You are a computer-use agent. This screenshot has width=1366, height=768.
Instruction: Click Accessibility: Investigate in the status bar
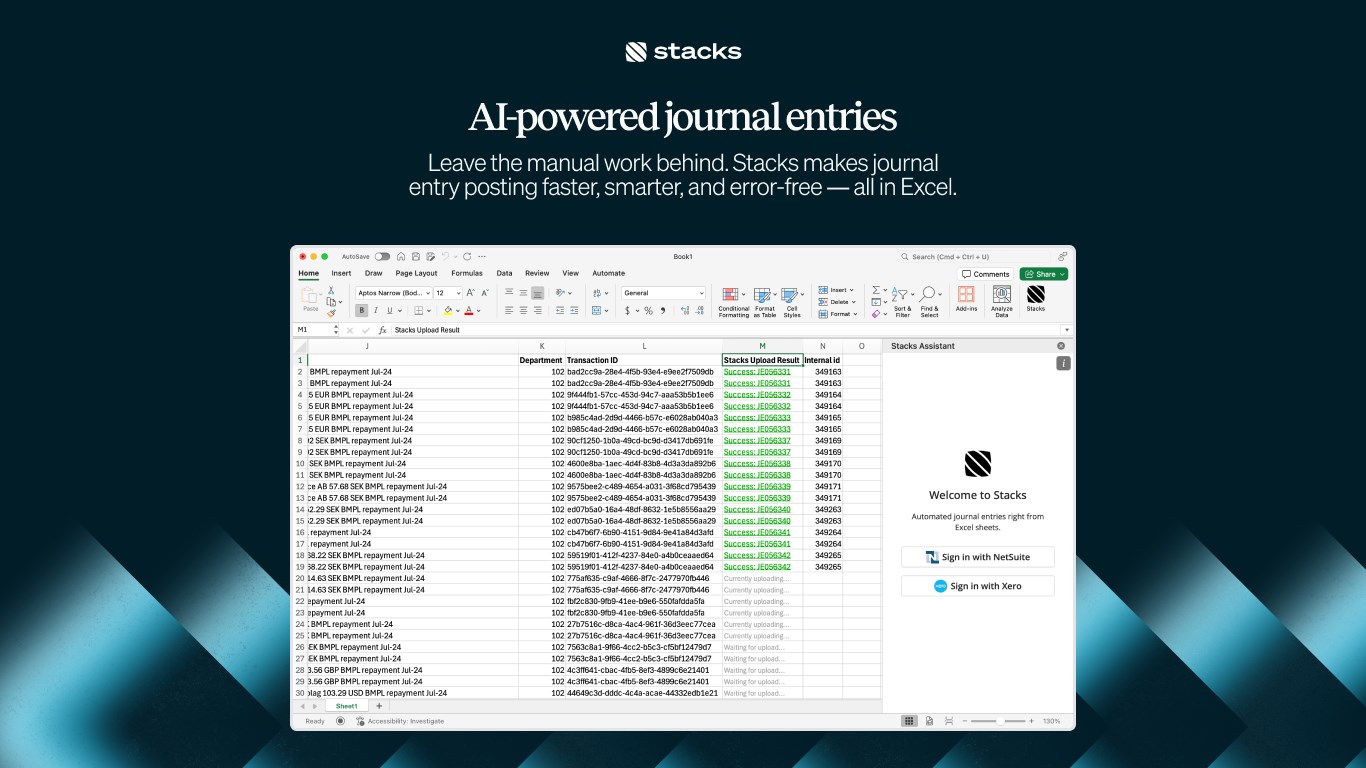400,721
